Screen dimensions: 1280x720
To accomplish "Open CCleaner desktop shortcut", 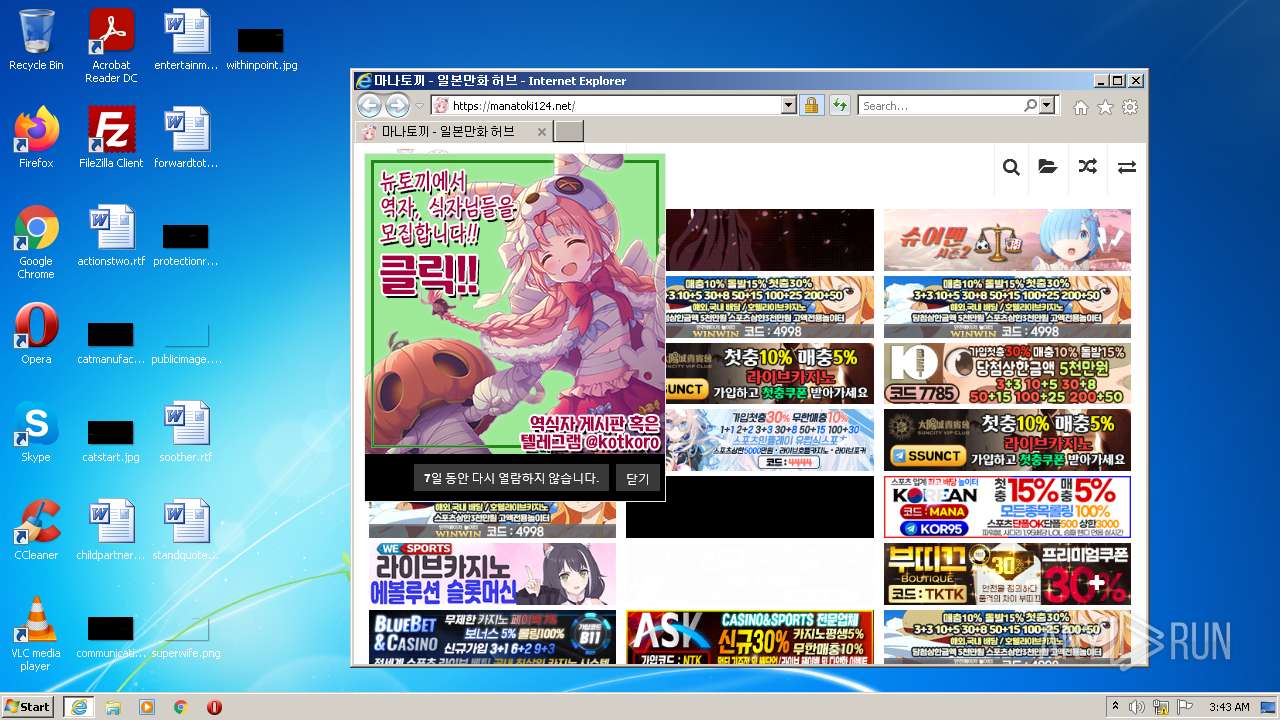I will click(36, 530).
